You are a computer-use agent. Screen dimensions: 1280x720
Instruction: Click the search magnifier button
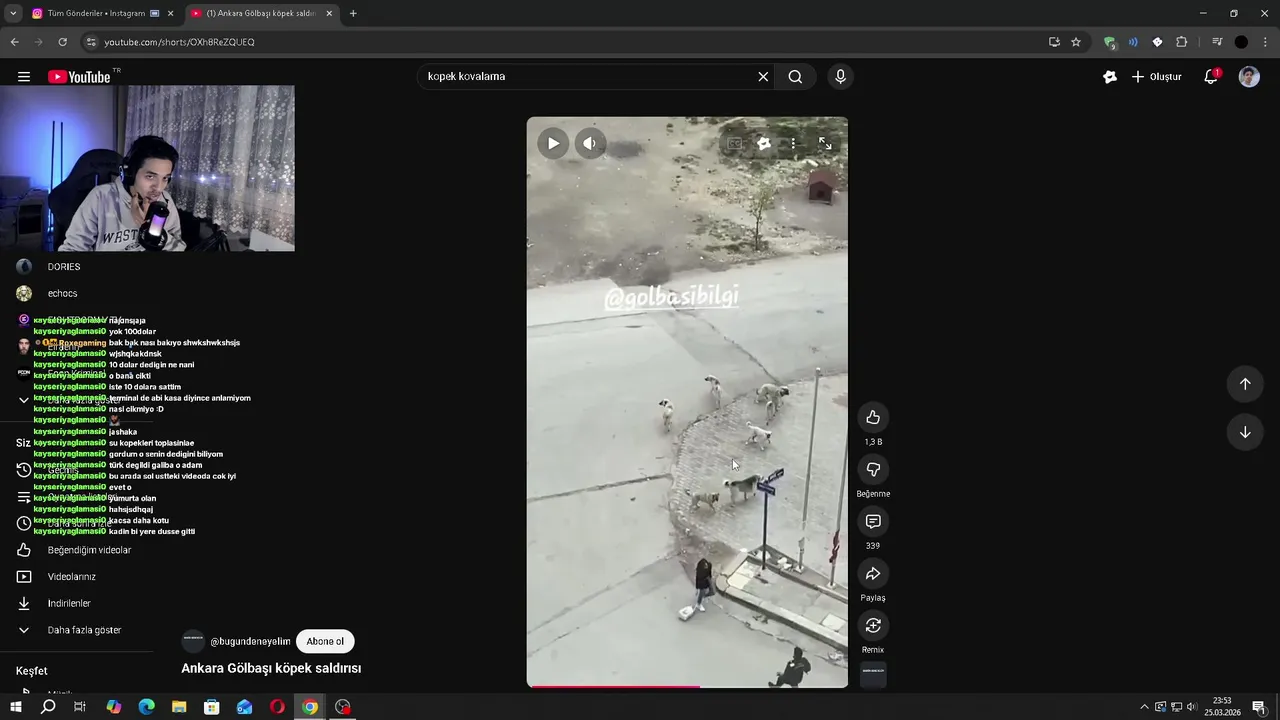click(795, 76)
